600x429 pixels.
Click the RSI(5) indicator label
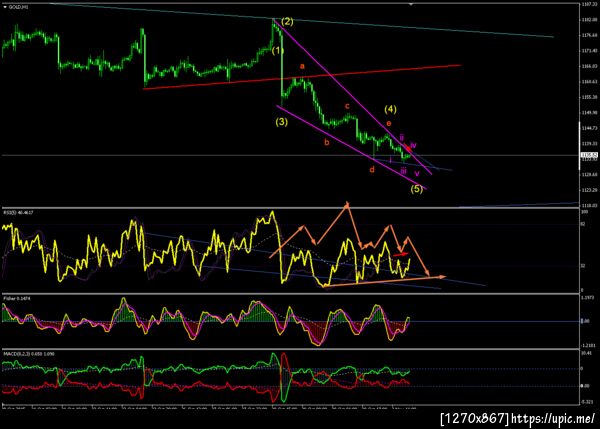tap(18, 212)
